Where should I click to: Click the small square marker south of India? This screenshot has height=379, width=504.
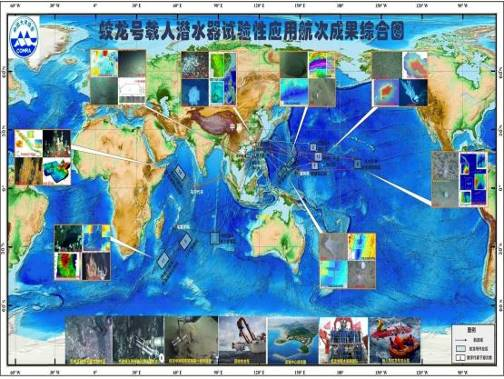[x=215, y=238]
